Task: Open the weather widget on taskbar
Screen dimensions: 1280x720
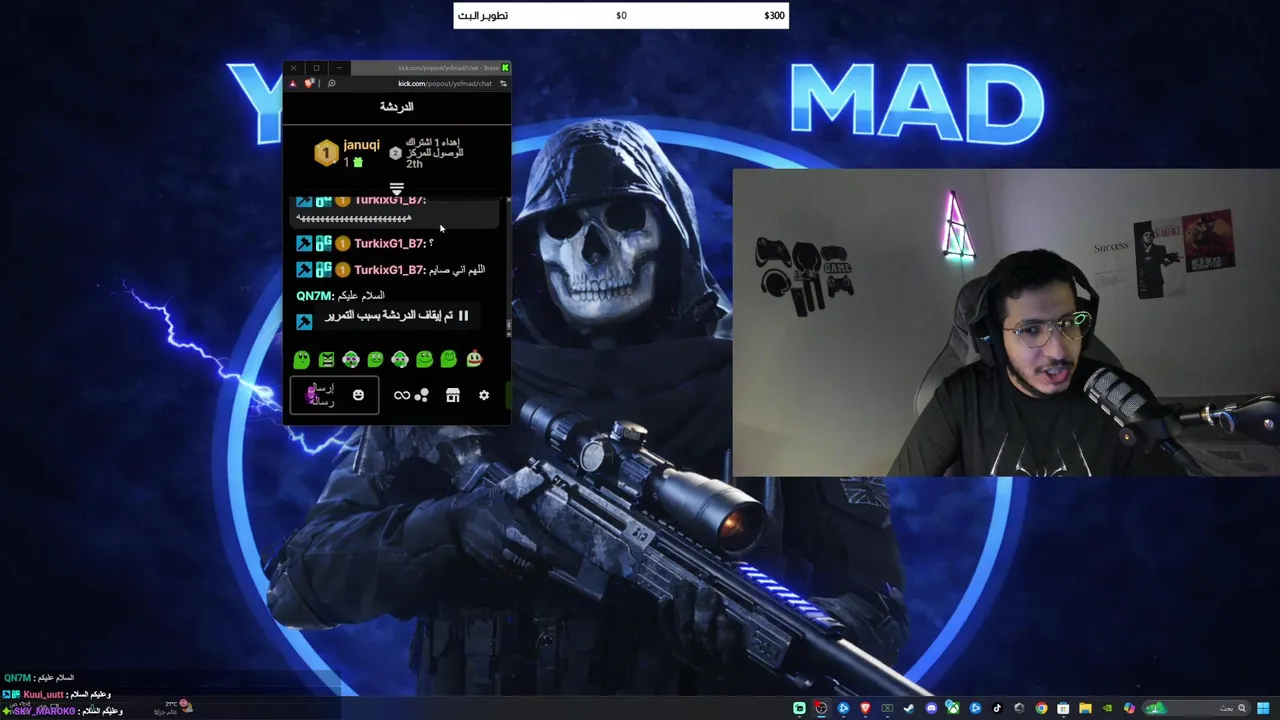Action: (173, 708)
